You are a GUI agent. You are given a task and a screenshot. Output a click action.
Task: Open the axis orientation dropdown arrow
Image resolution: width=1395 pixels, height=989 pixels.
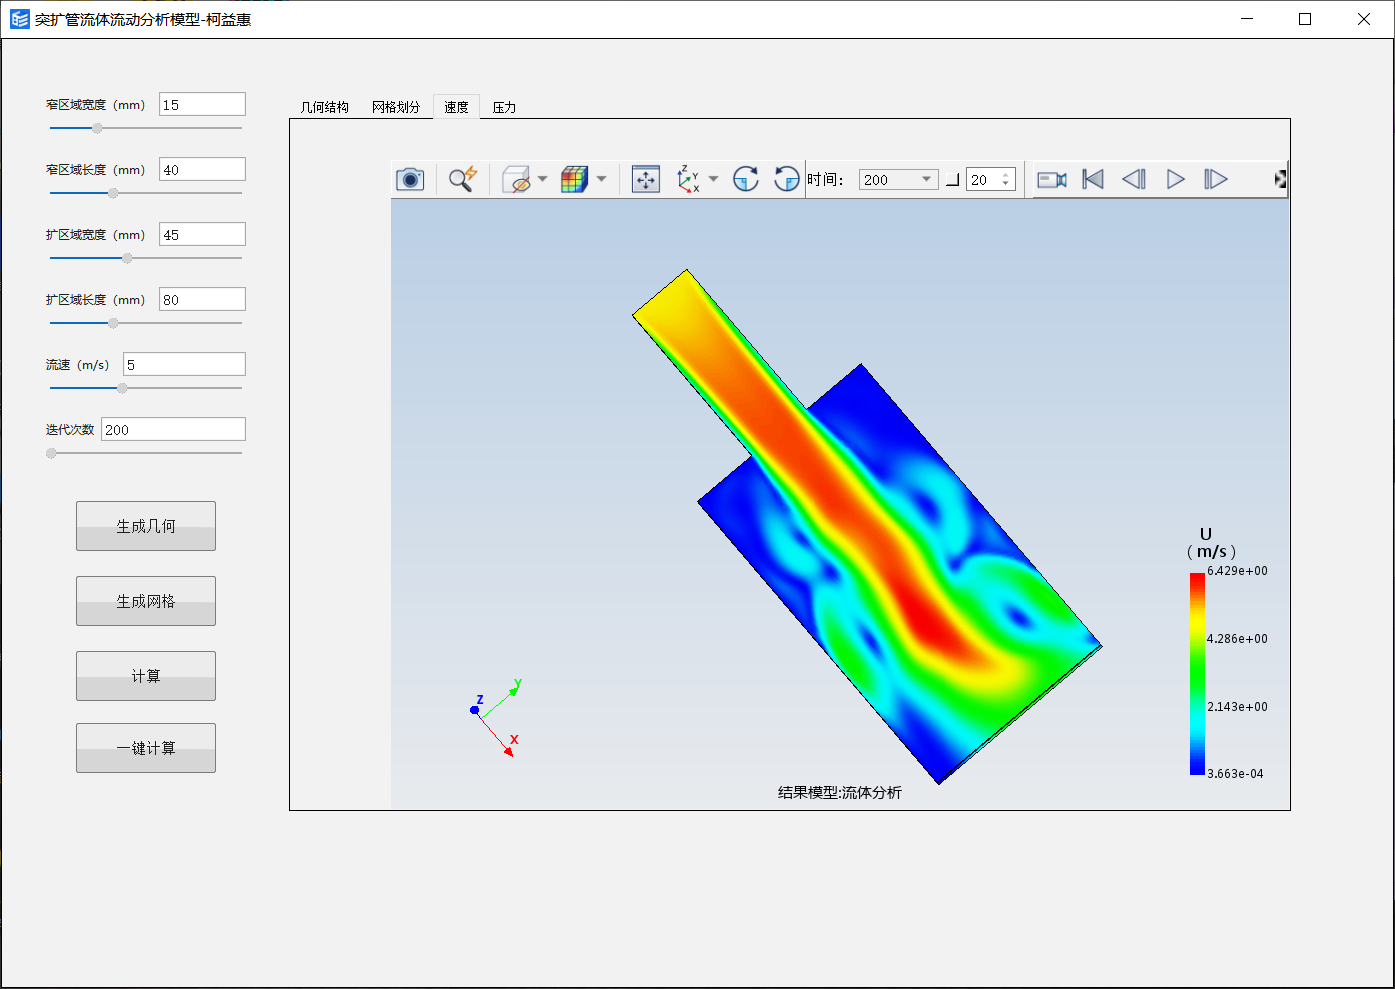[x=713, y=179]
